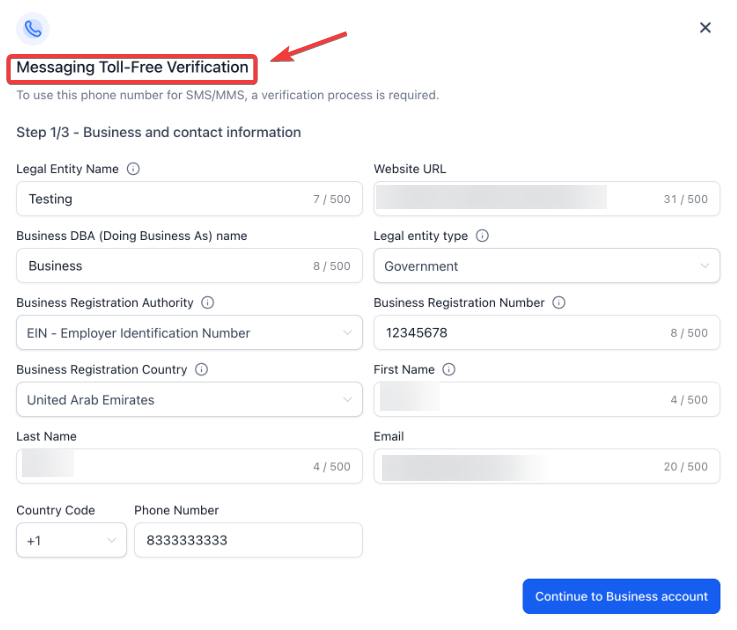
Task: Close the verification dialog with X
Action: (705, 28)
